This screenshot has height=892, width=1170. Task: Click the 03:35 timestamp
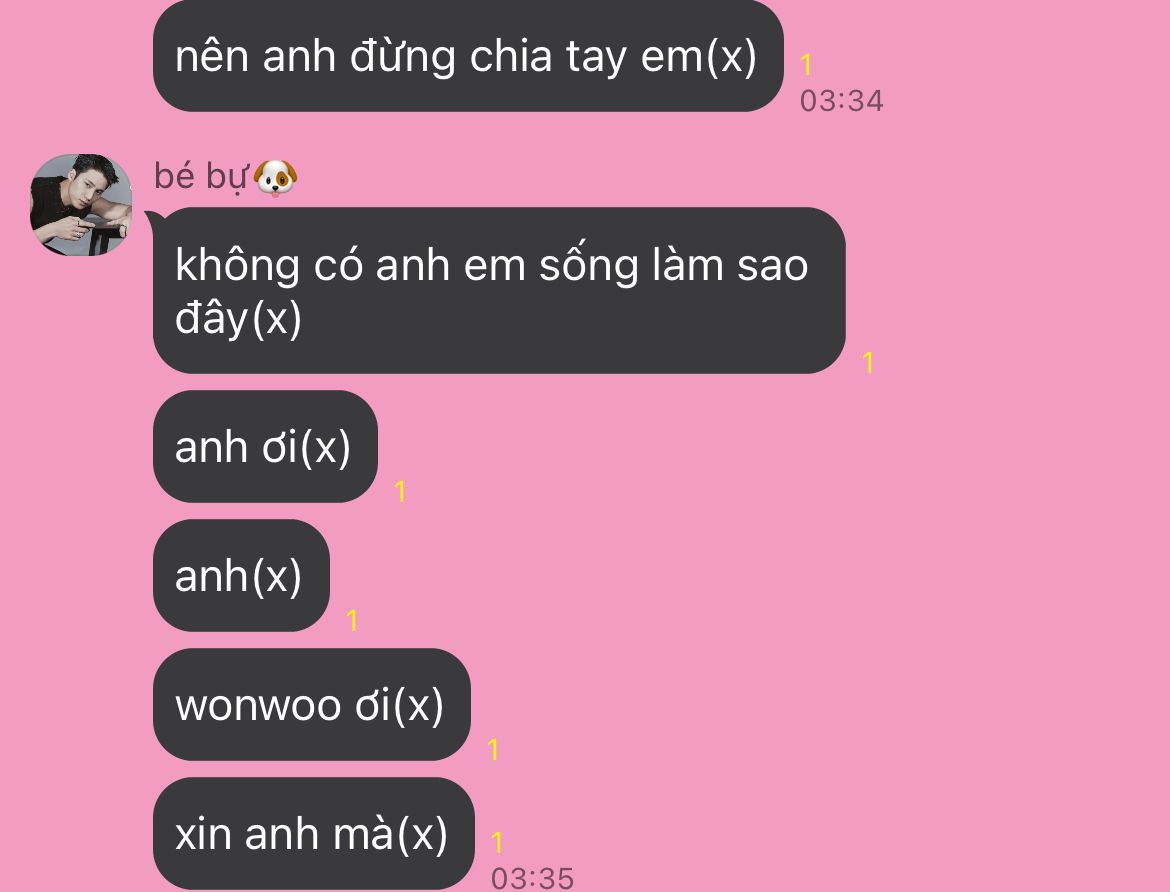pyautogui.click(x=532, y=878)
